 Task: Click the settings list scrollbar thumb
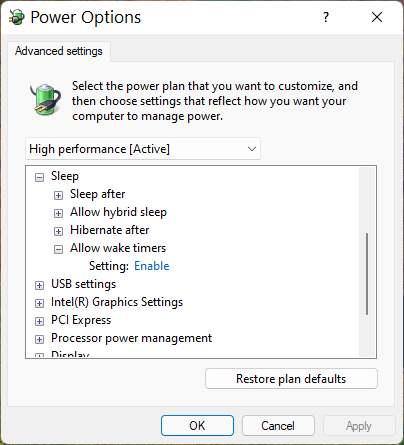click(367, 274)
